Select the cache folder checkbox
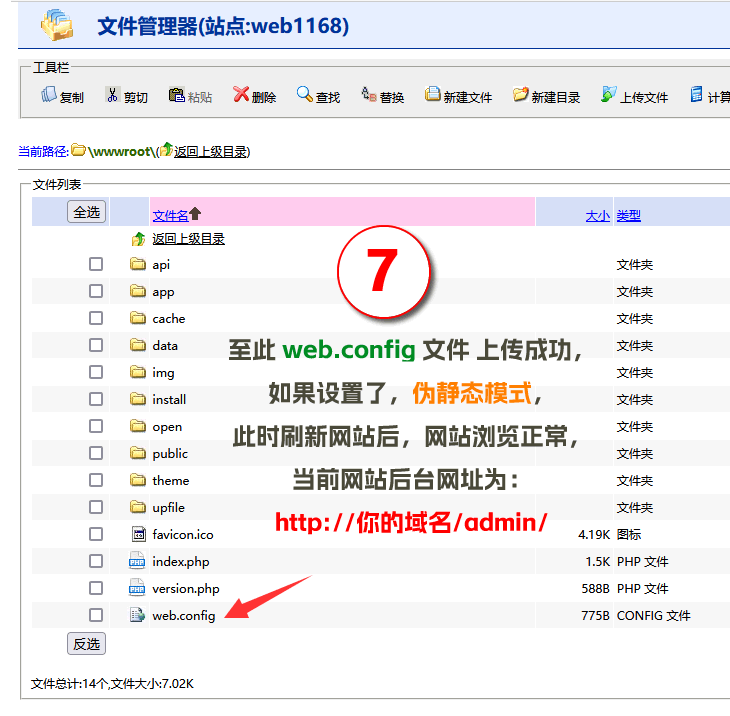Screen dimensions: 730x716 [x=96, y=318]
